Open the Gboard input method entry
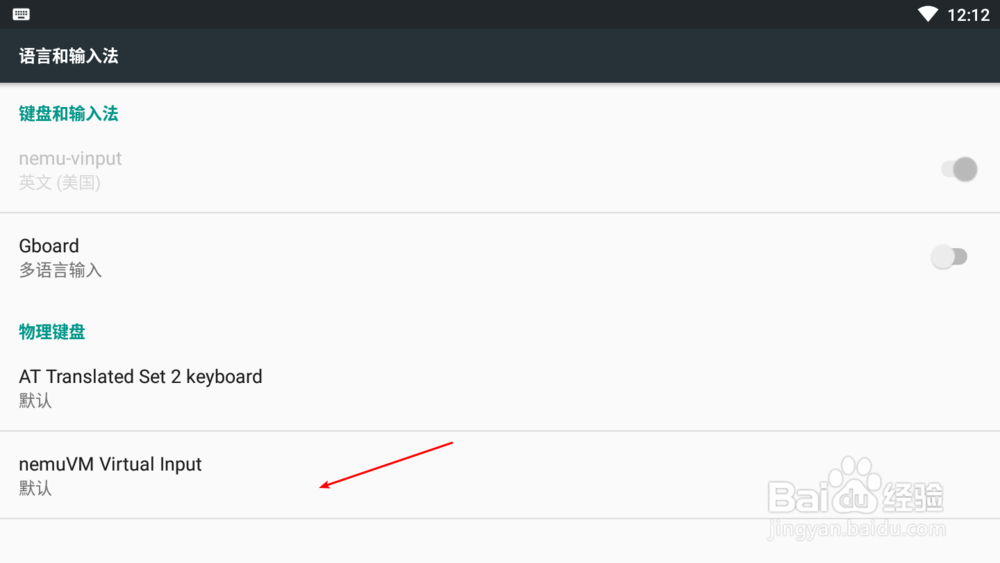Viewport: 1000px width, 563px height. click(49, 246)
